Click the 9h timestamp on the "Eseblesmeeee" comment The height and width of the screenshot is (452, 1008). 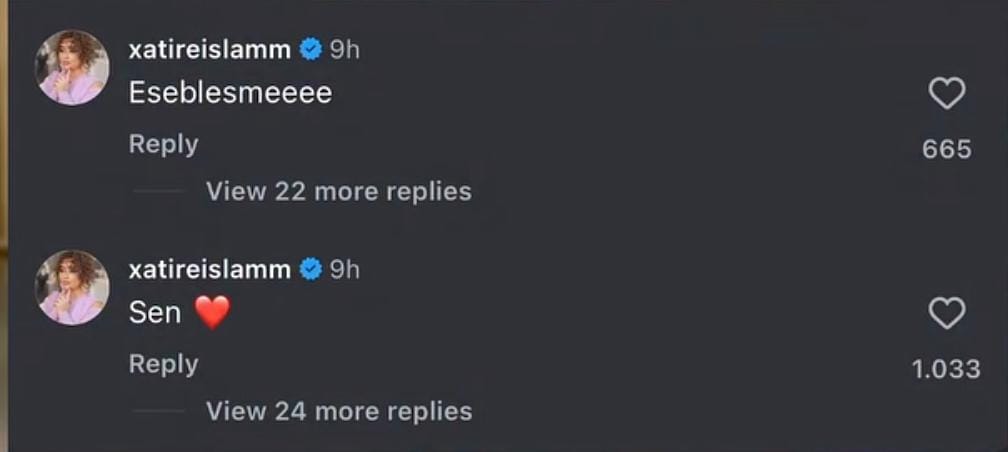pos(344,49)
